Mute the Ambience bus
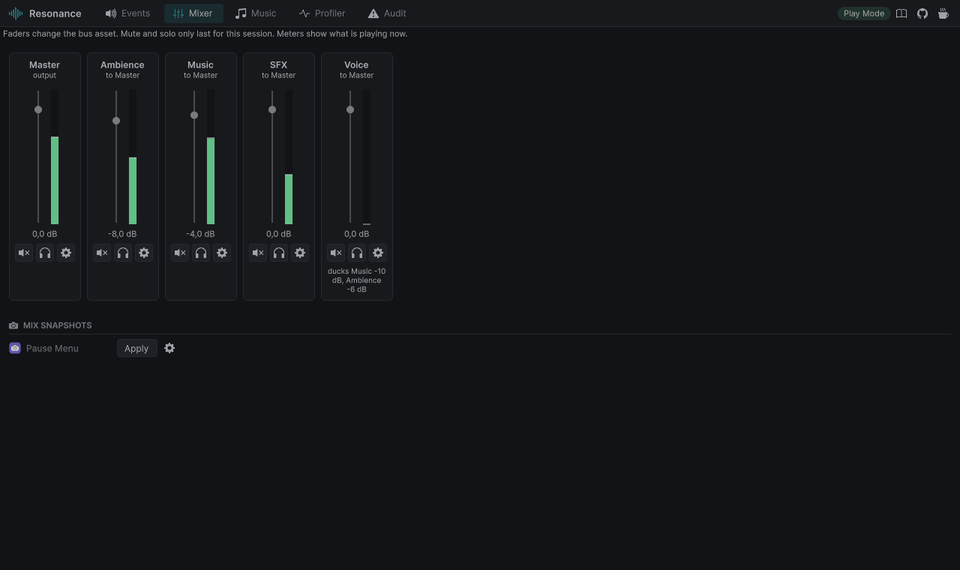 click(x=102, y=253)
